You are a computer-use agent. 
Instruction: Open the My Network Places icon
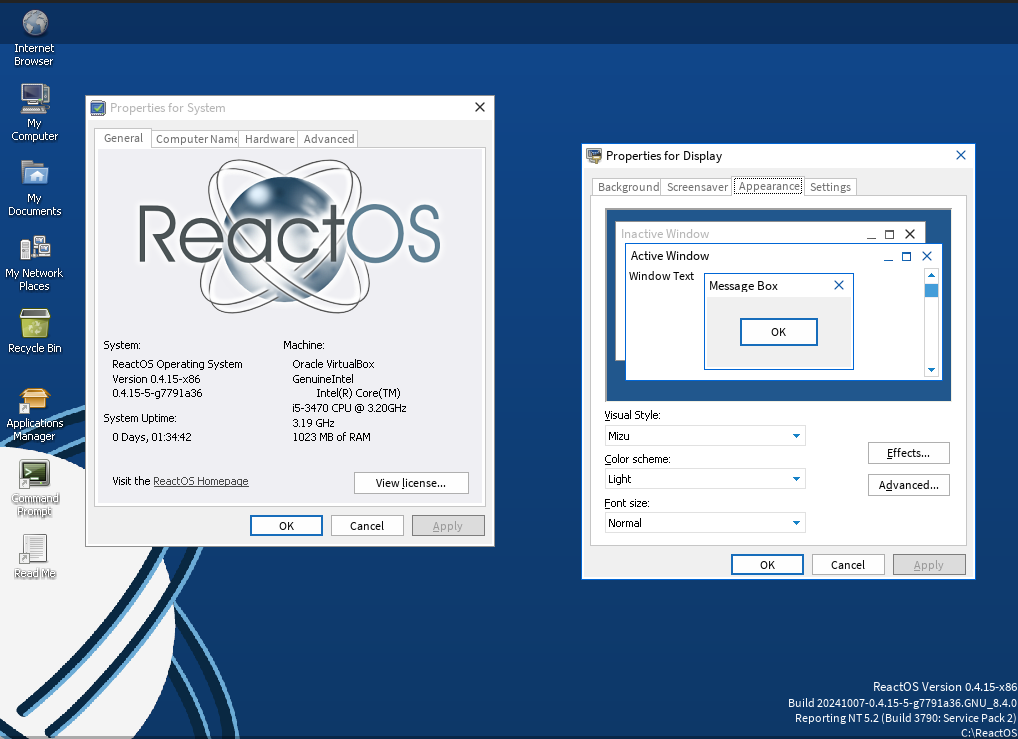tap(34, 249)
